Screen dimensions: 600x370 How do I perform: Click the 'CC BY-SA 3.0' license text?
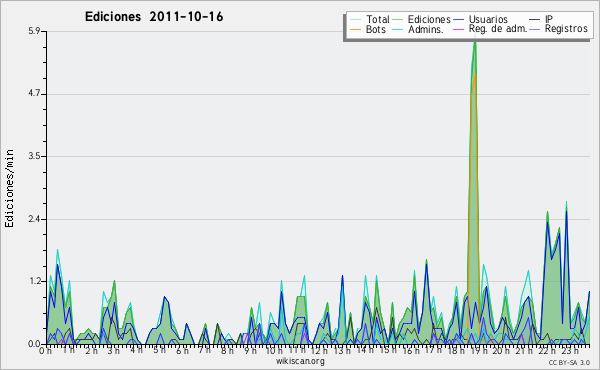pos(569,362)
